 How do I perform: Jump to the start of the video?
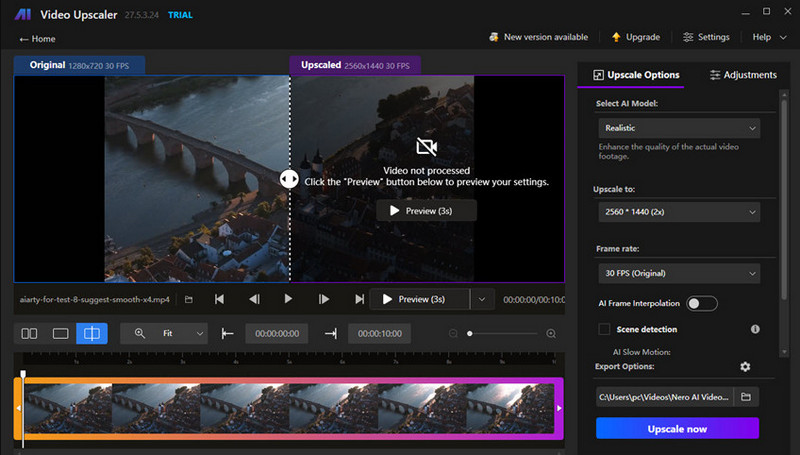(x=219, y=299)
